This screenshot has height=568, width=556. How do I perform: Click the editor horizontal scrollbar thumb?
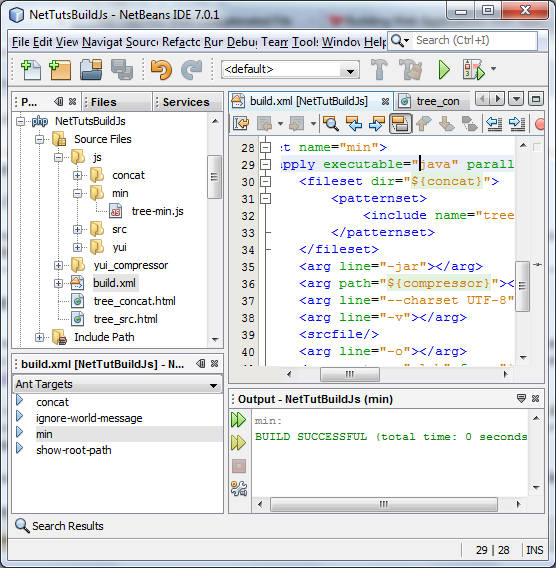click(x=350, y=374)
